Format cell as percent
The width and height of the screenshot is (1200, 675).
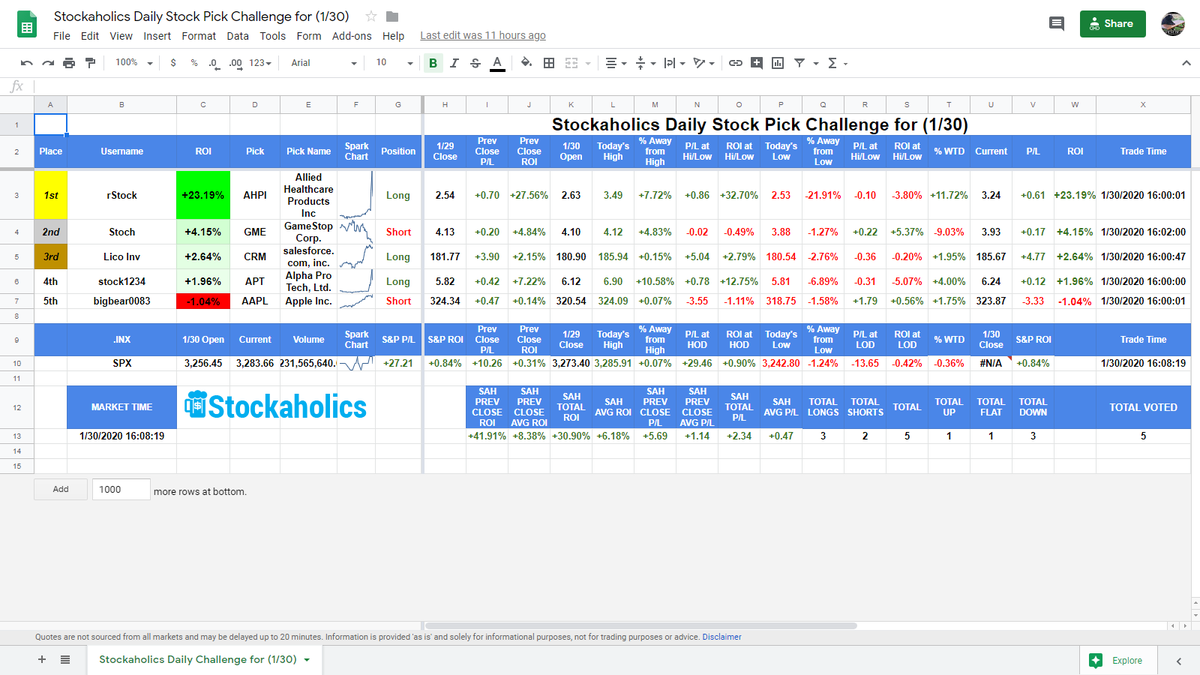[194, 63]
